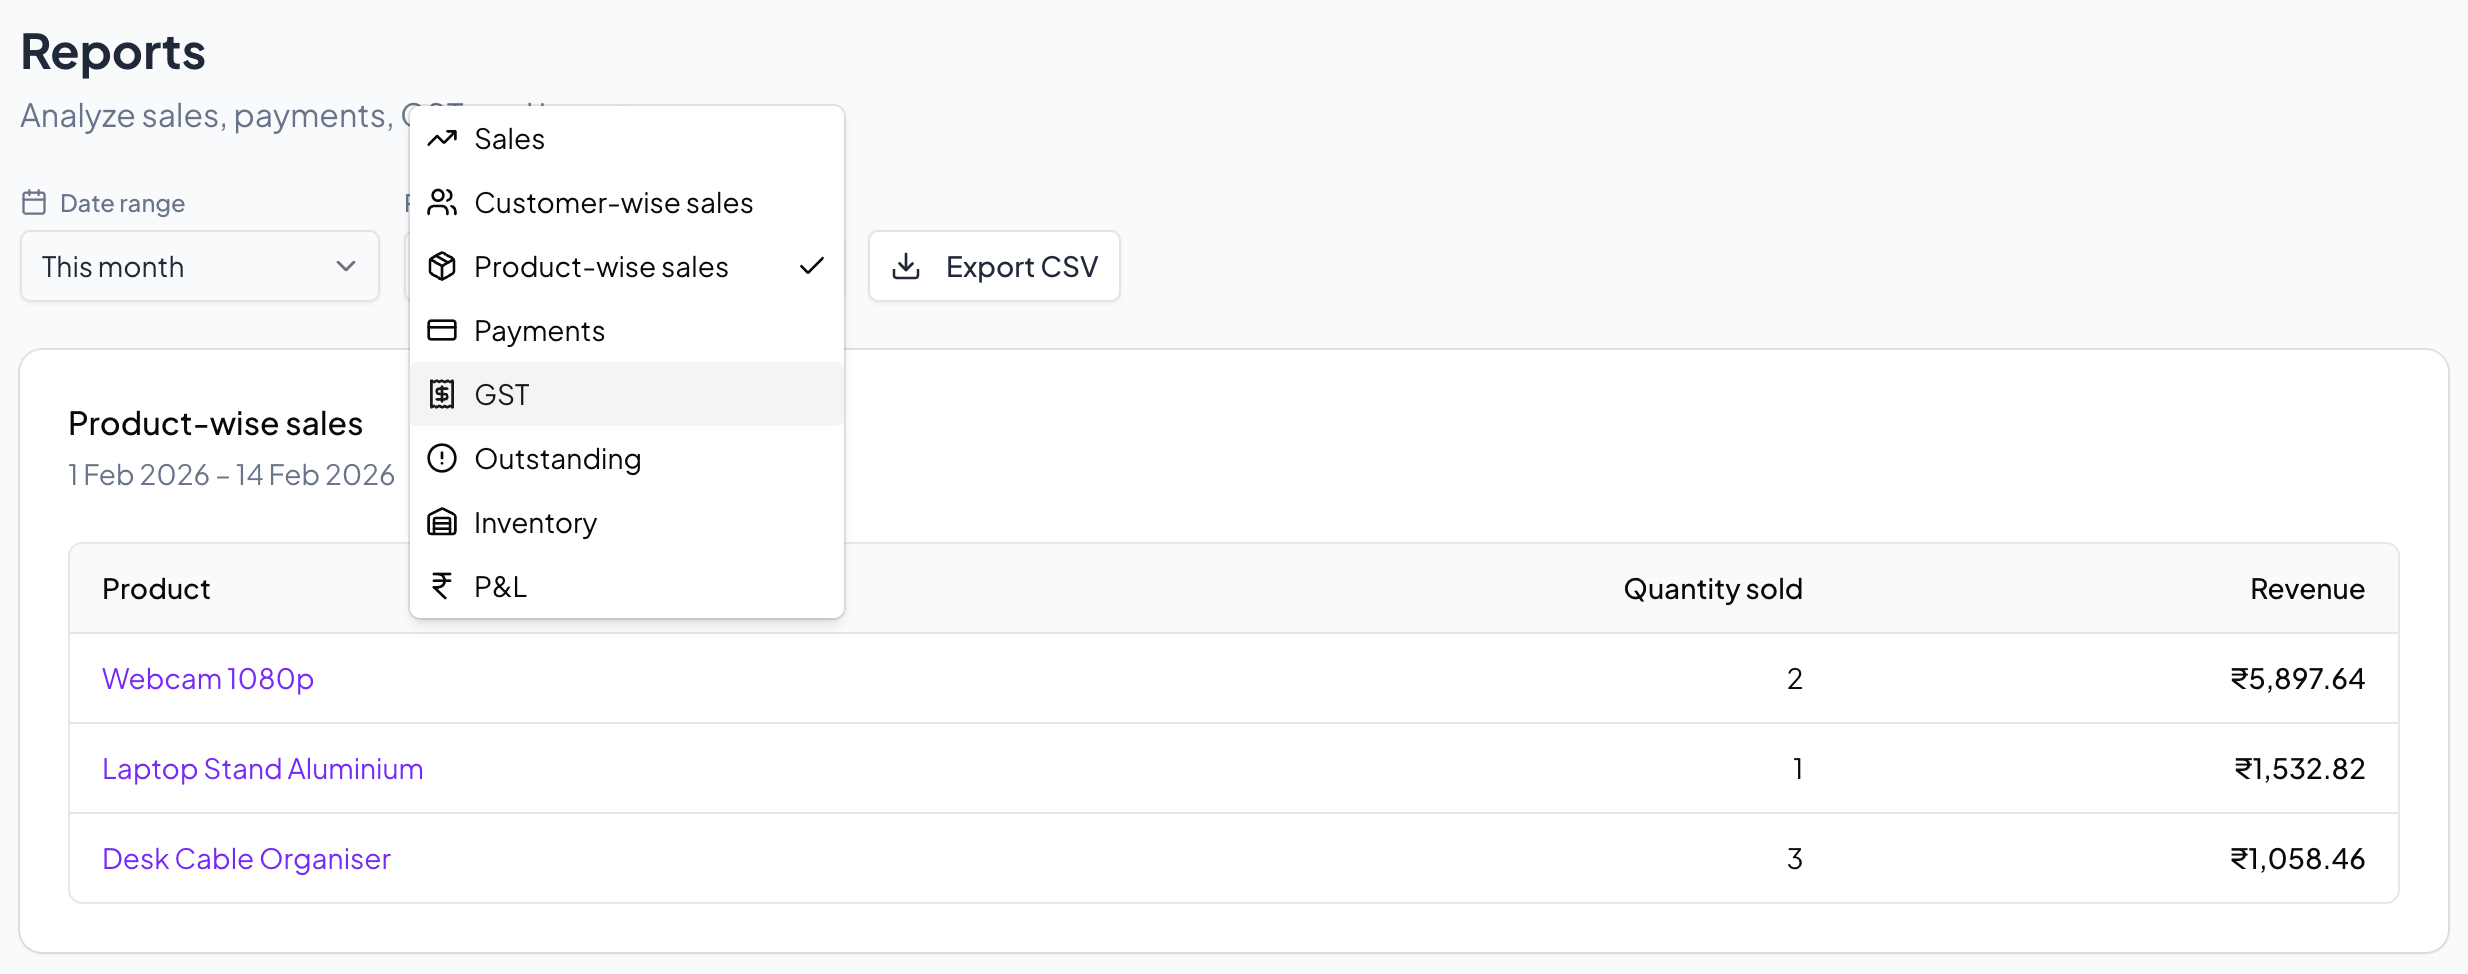Open the Laptop Stand Aluminium link
This screenshot has width=2468, height=974.
tap(263, 769)
